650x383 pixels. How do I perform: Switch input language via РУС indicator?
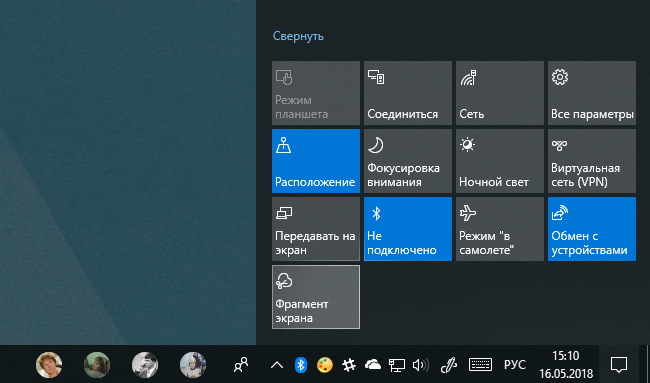[515, 365]
